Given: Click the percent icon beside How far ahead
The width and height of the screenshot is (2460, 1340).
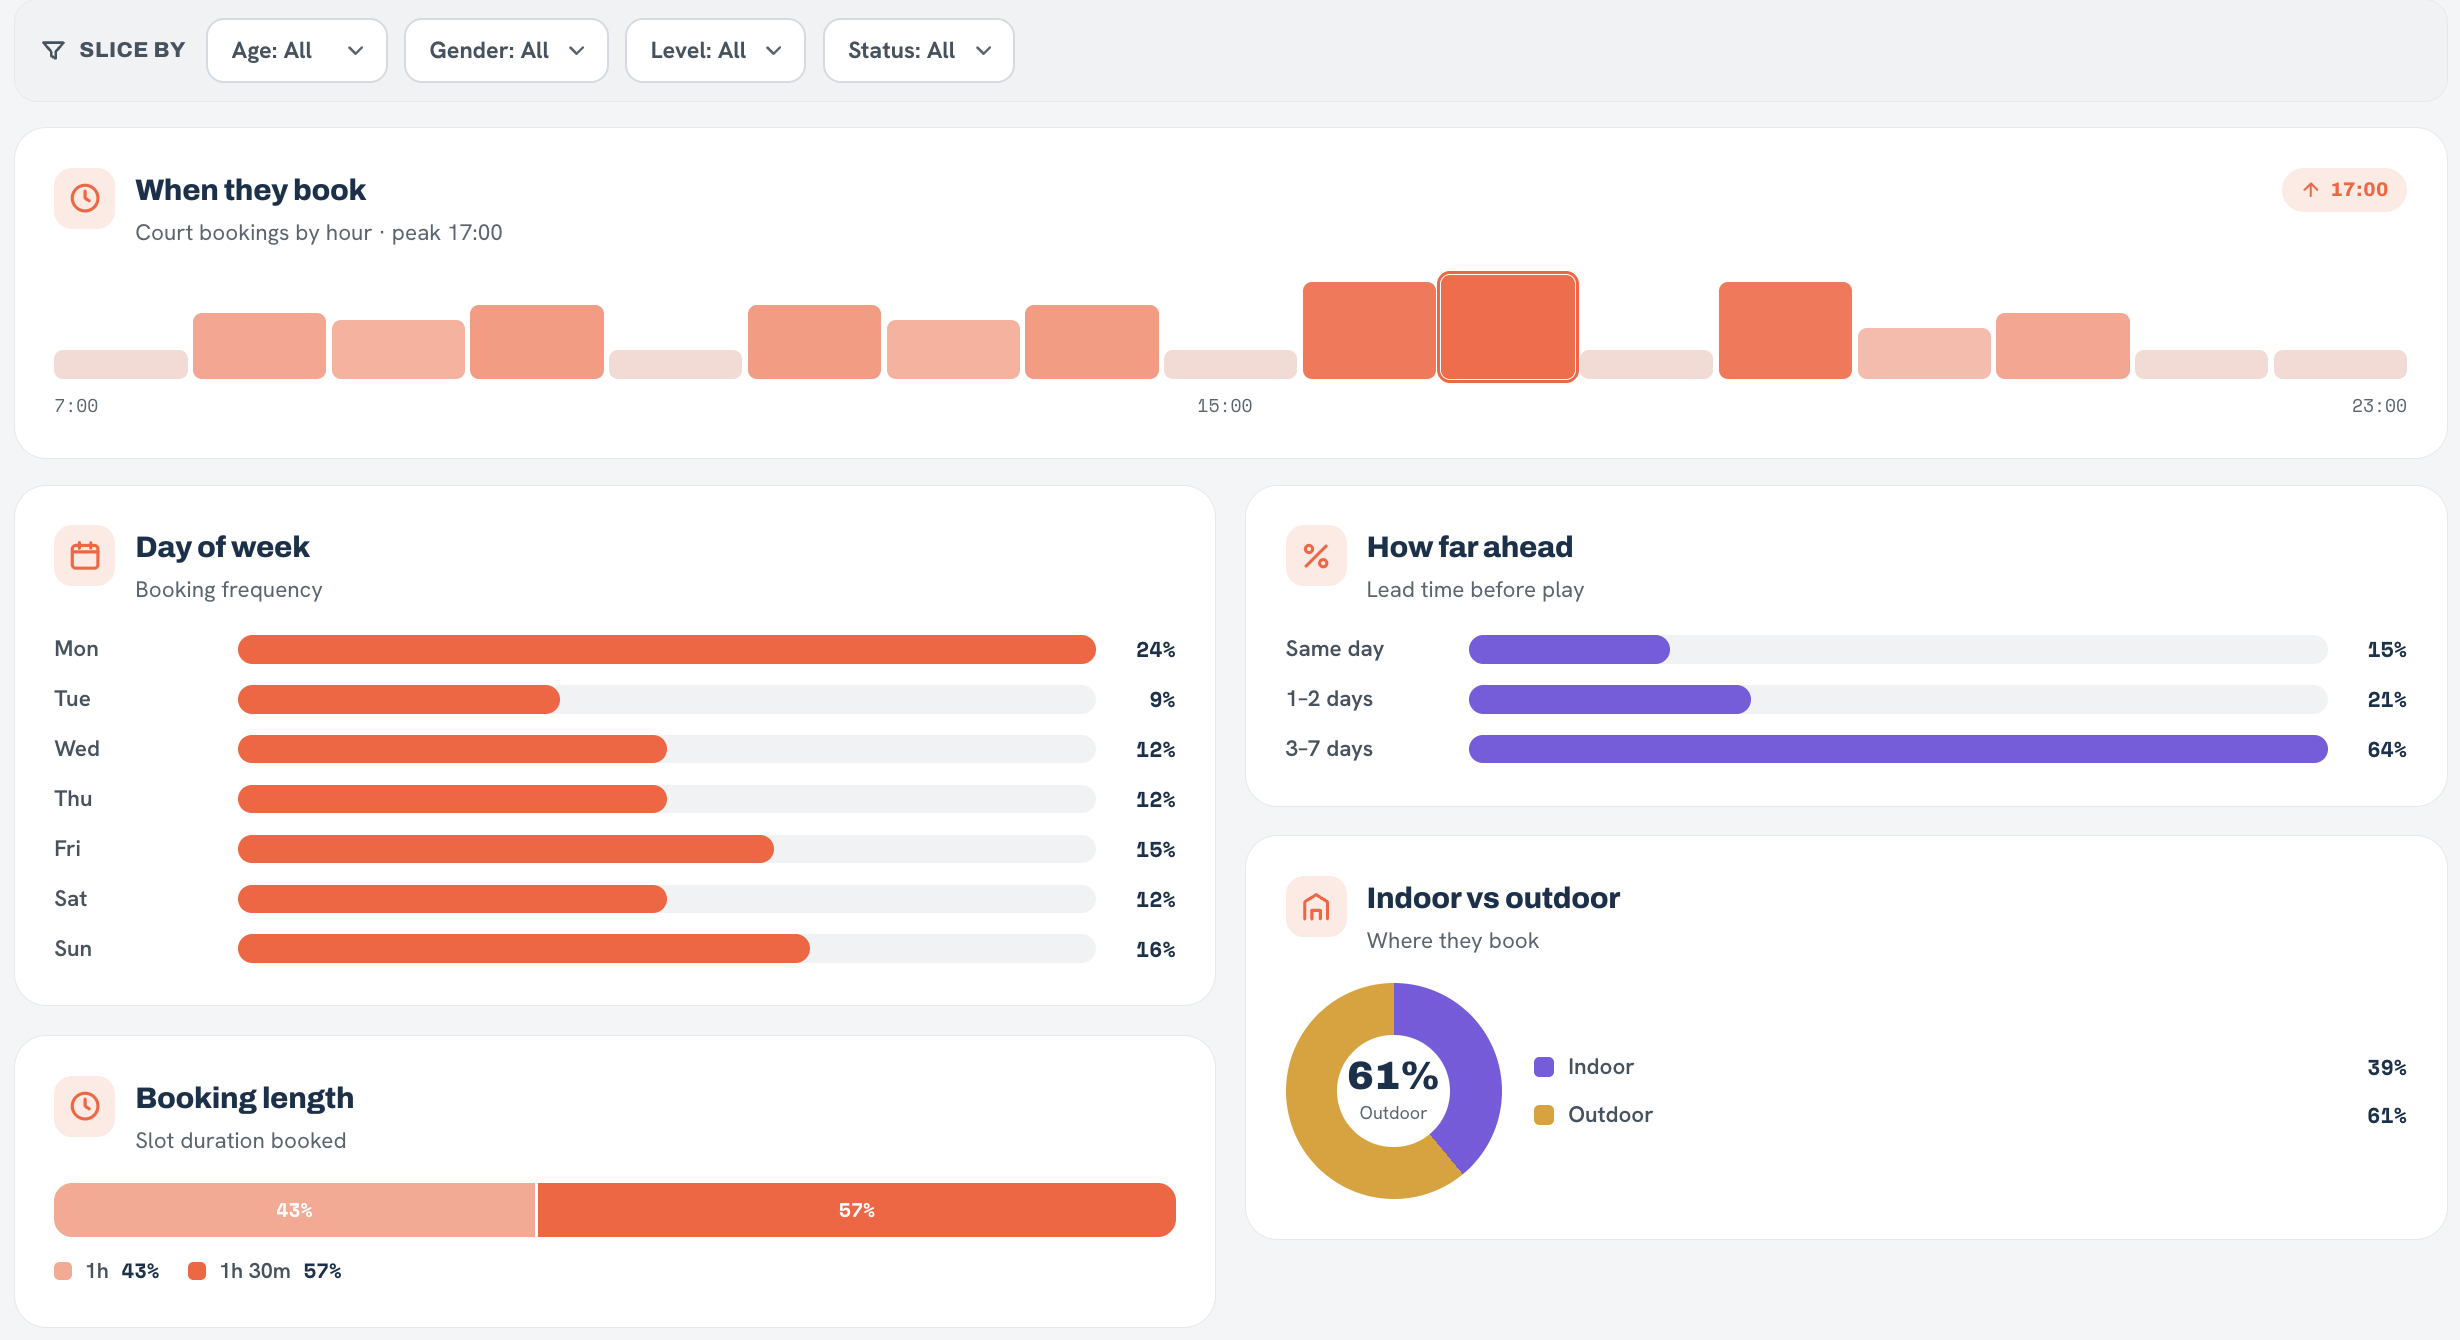Looking at the screenshot, I should [1316, 555].
